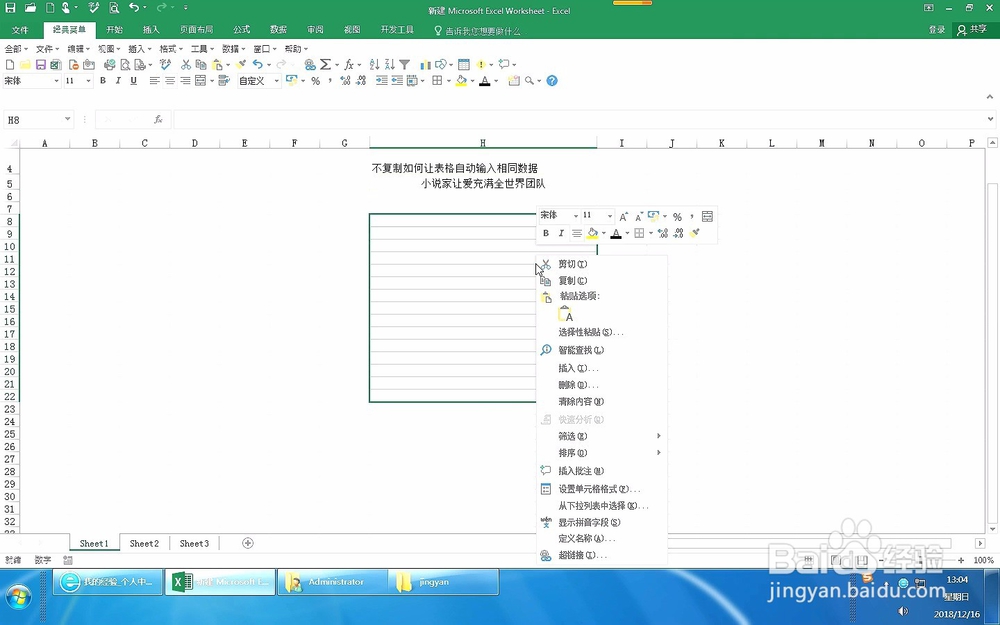Click 告诉我您想要做什么 search box
Viewport: 1000px width, 625px height.
click(x=477, y=31)
